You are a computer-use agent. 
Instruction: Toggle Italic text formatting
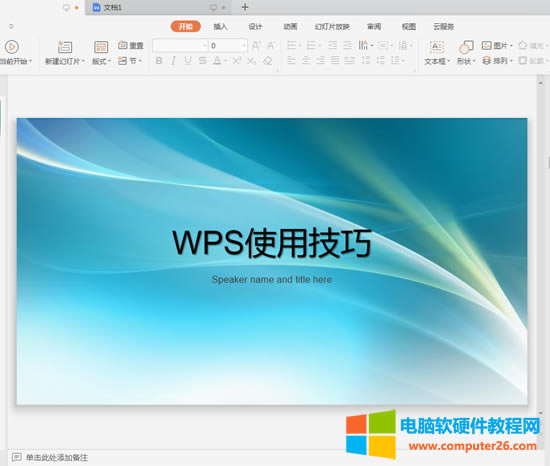click(173, 61)
